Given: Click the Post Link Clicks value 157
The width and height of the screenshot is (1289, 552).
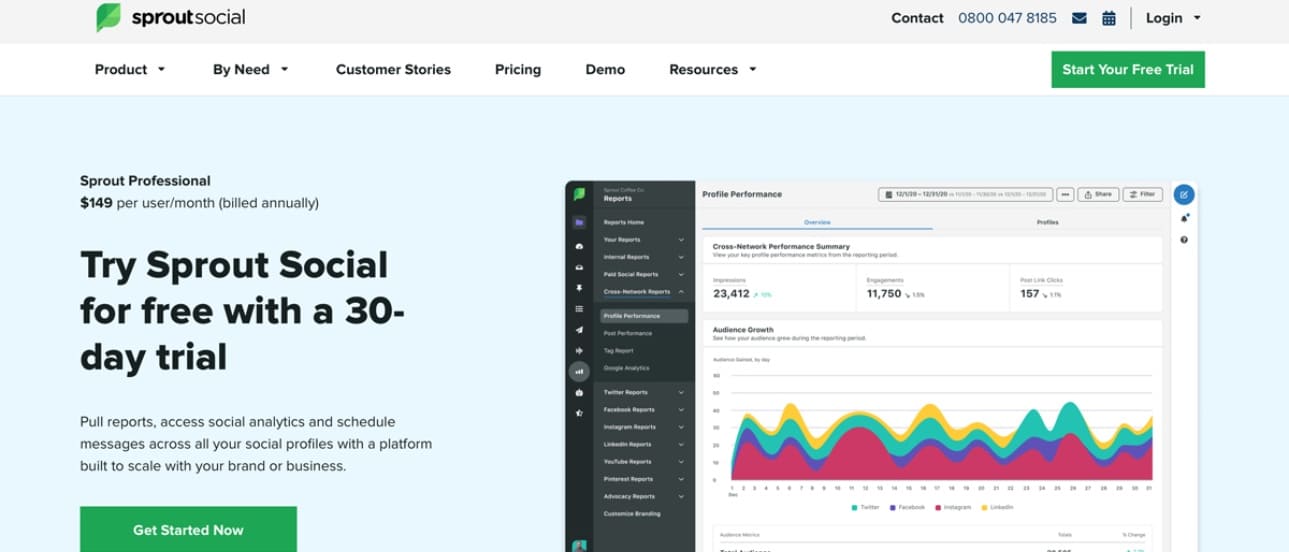Looking at the screenshot, I should click(1030, 294).
